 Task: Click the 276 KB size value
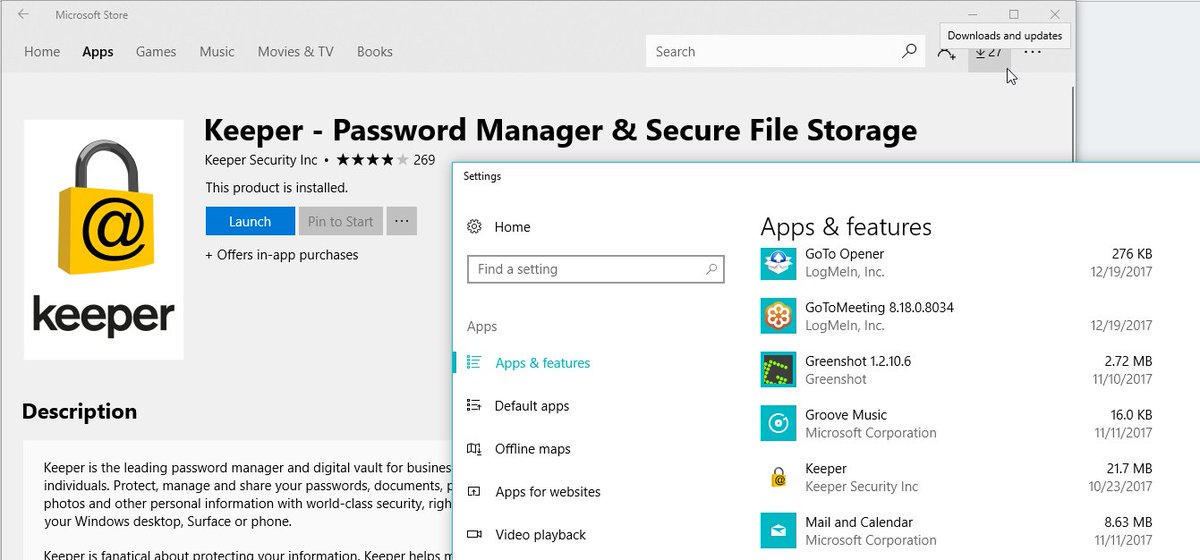point(1132,254)
